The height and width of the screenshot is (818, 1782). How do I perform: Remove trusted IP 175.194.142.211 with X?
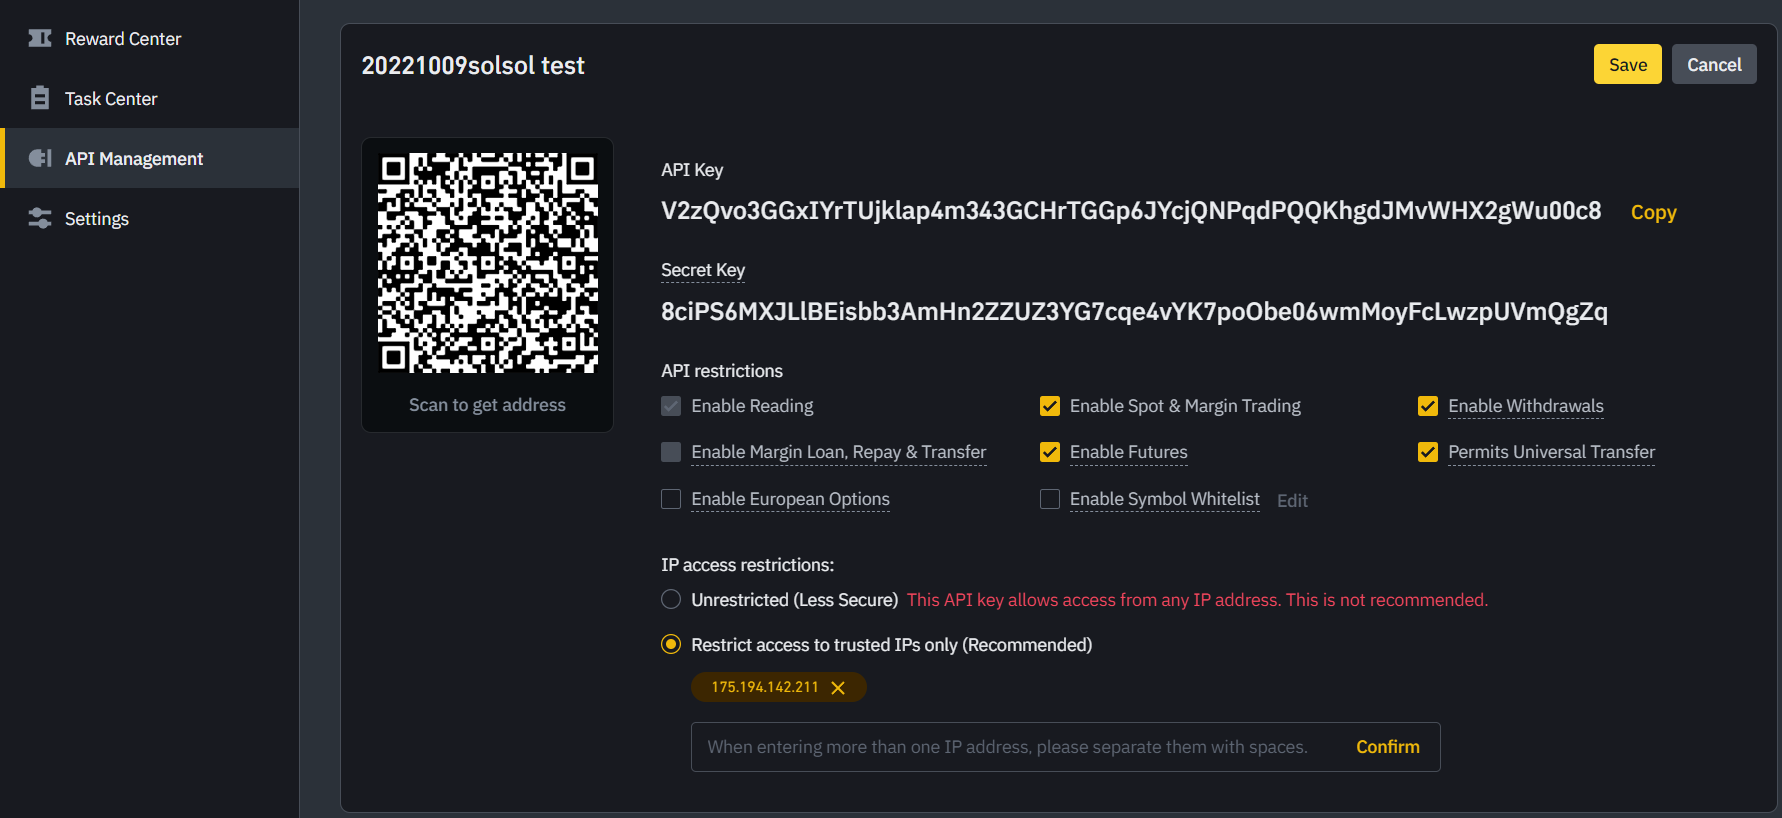click(838, 688)
